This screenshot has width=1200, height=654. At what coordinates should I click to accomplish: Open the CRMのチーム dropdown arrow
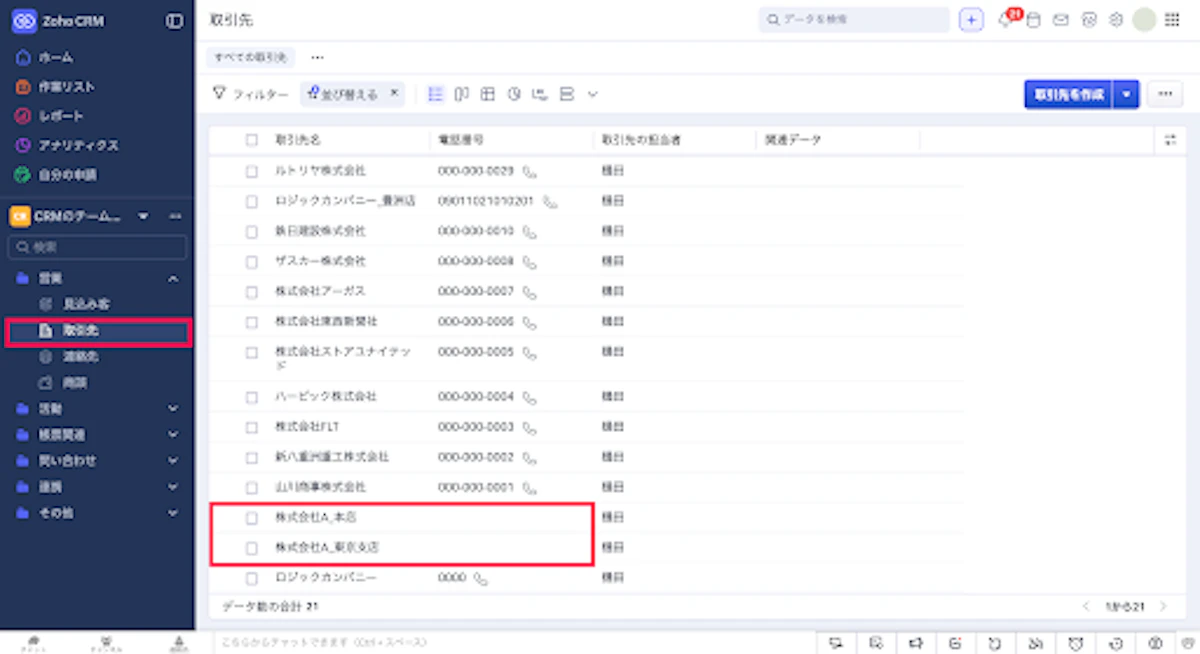(x=143, y=216)
